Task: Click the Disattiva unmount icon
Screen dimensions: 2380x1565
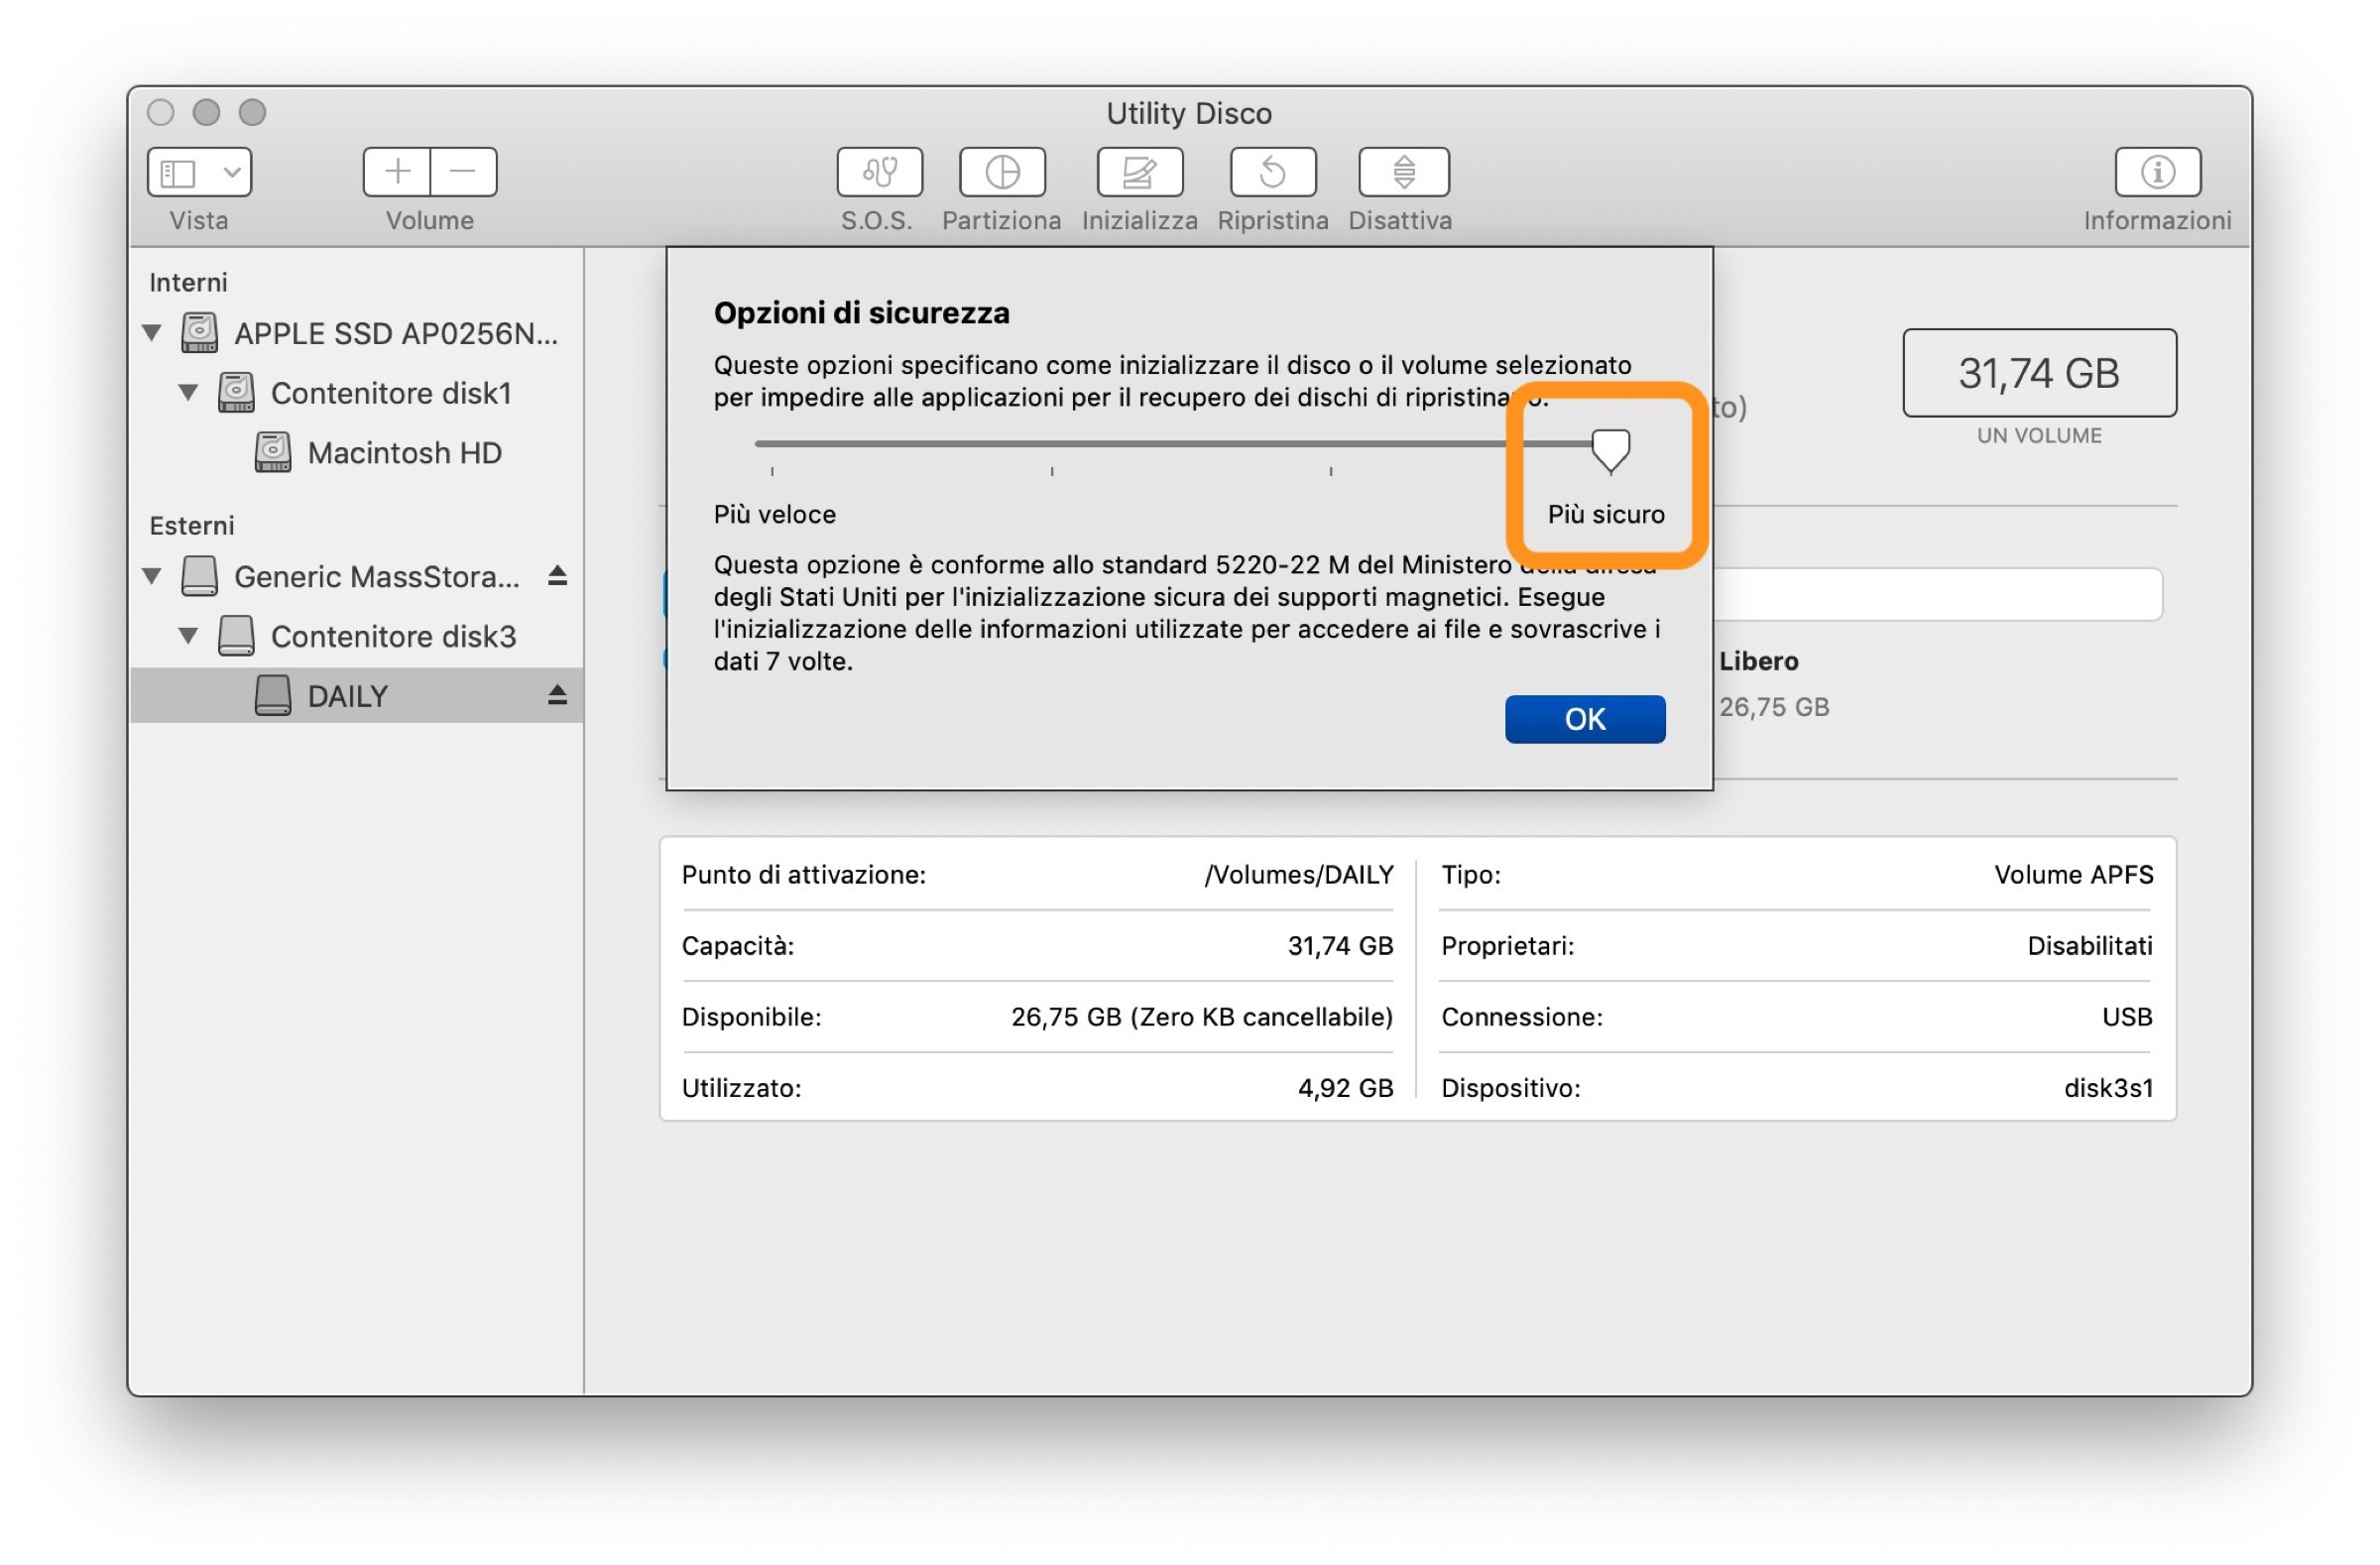Action: click(1403, 172)
